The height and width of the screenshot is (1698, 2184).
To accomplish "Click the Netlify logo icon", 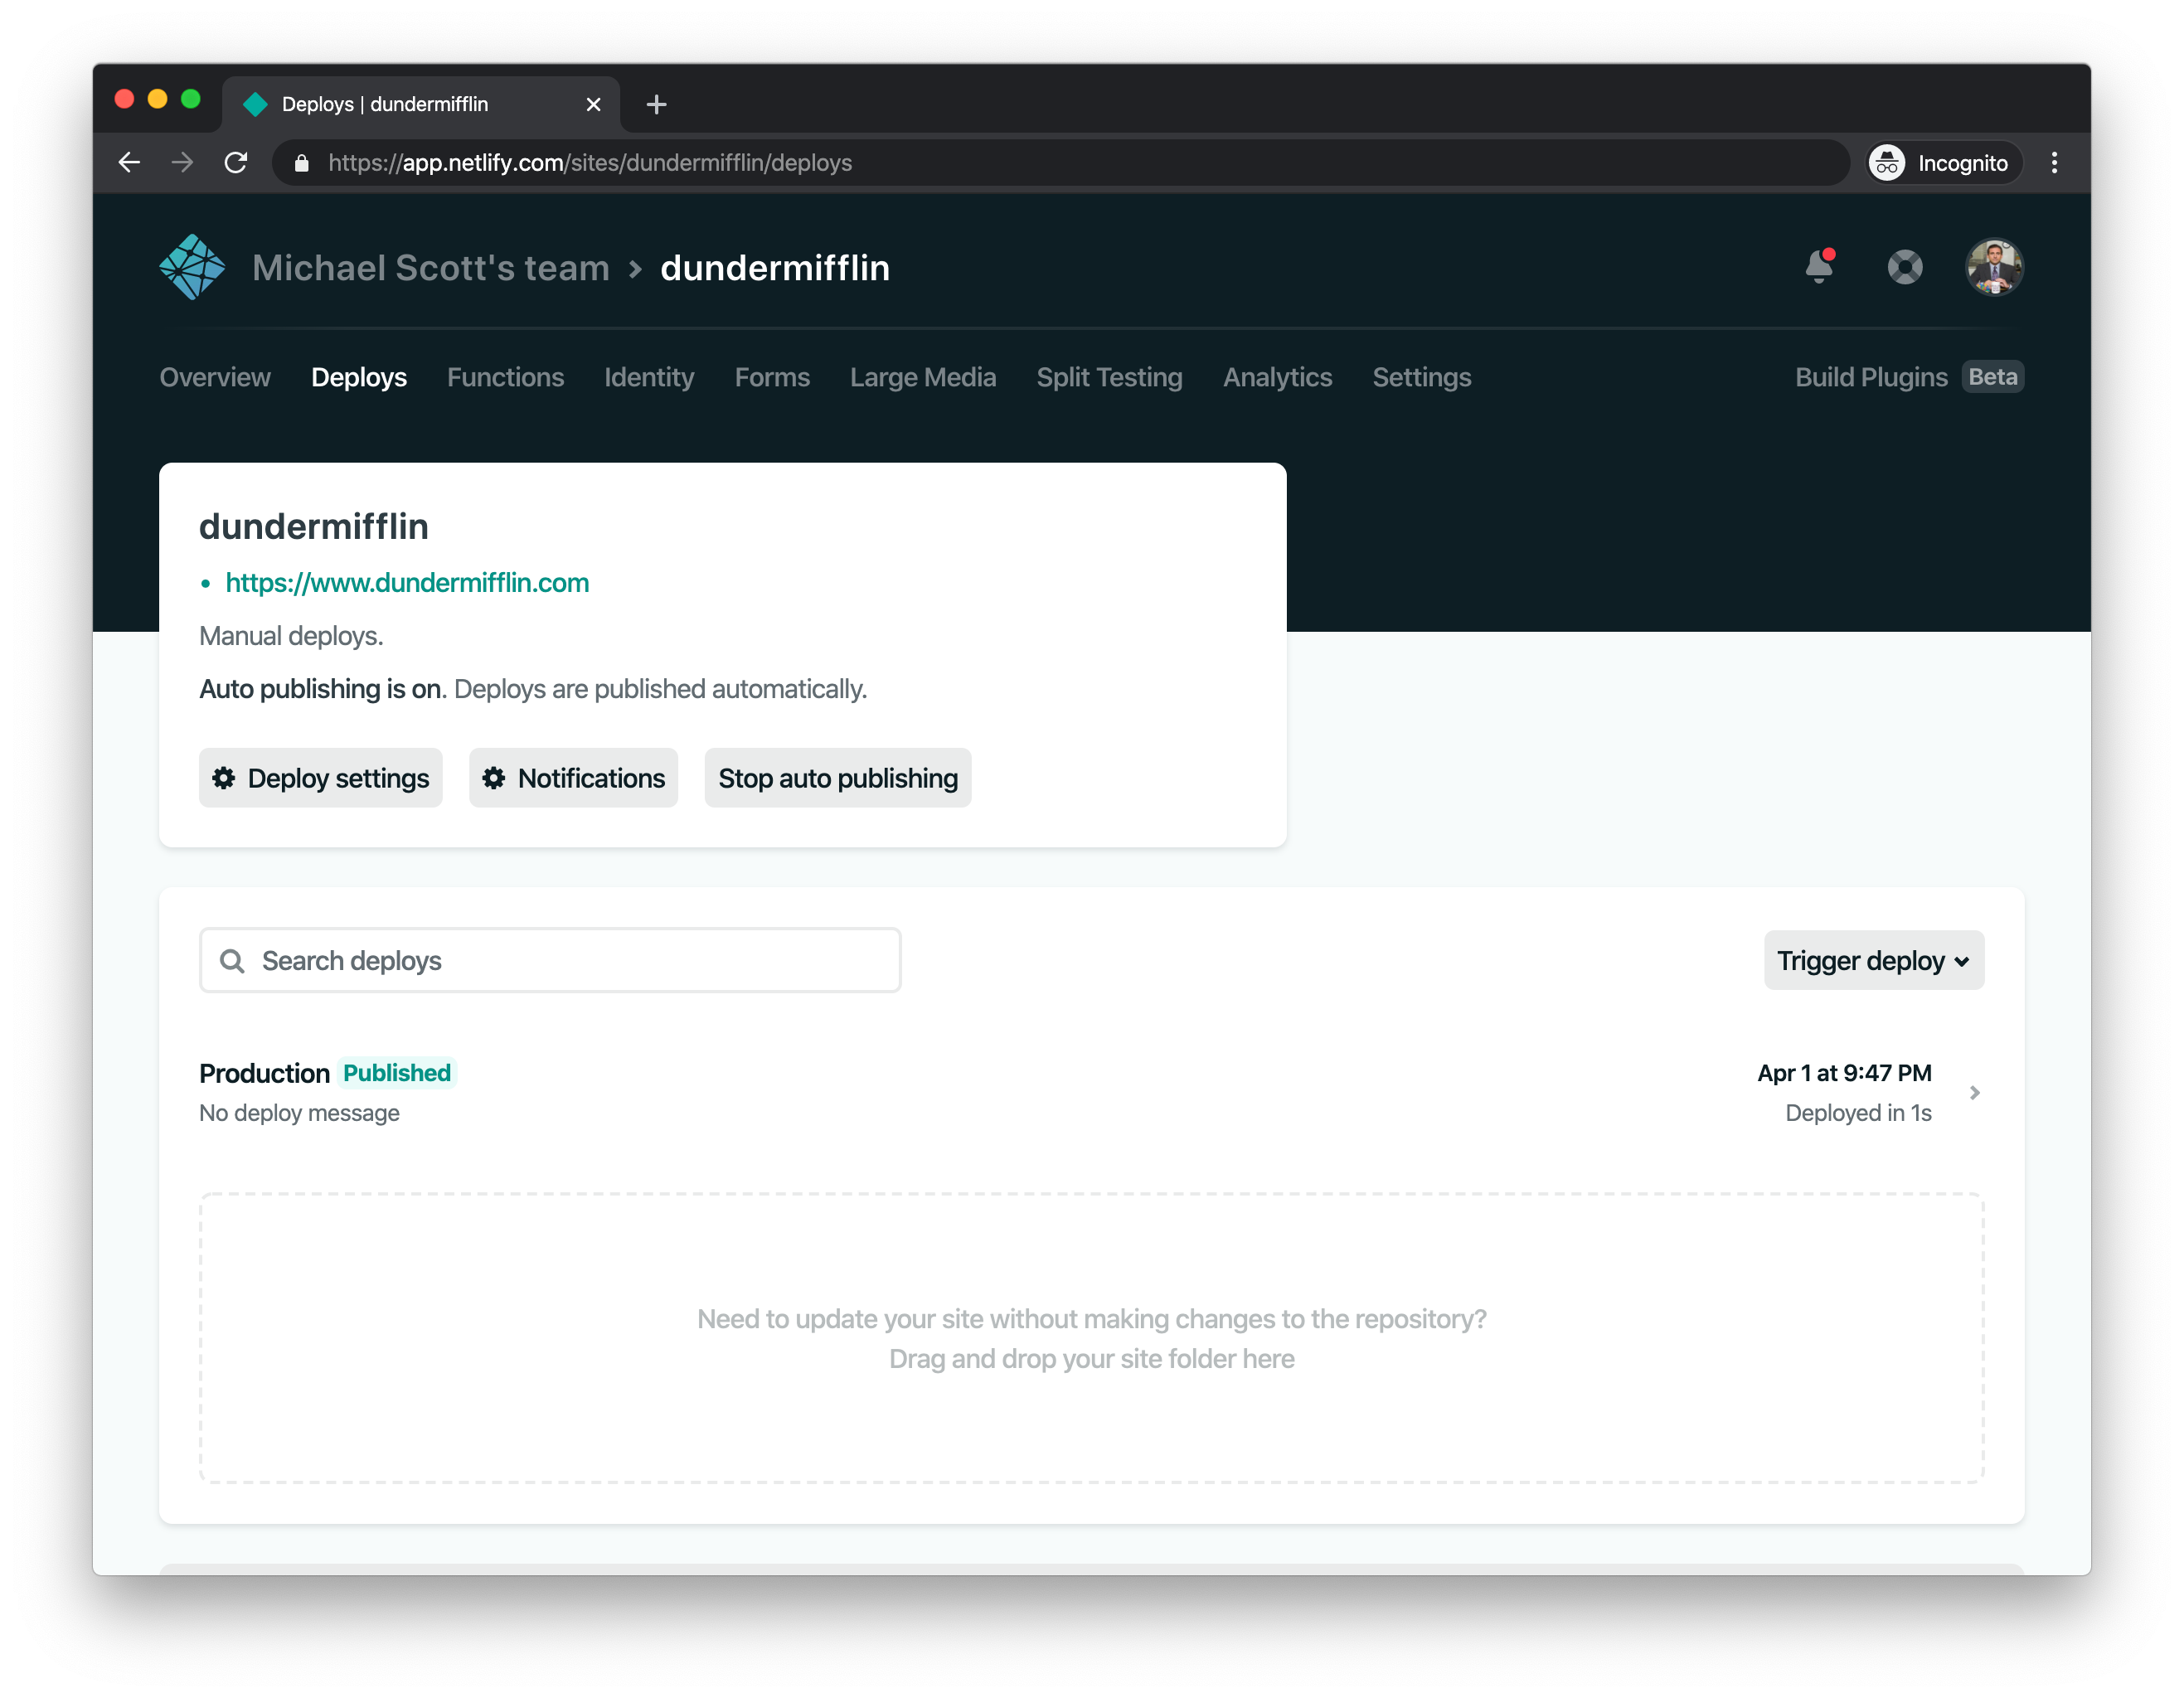I will click(x=192, y=267).
